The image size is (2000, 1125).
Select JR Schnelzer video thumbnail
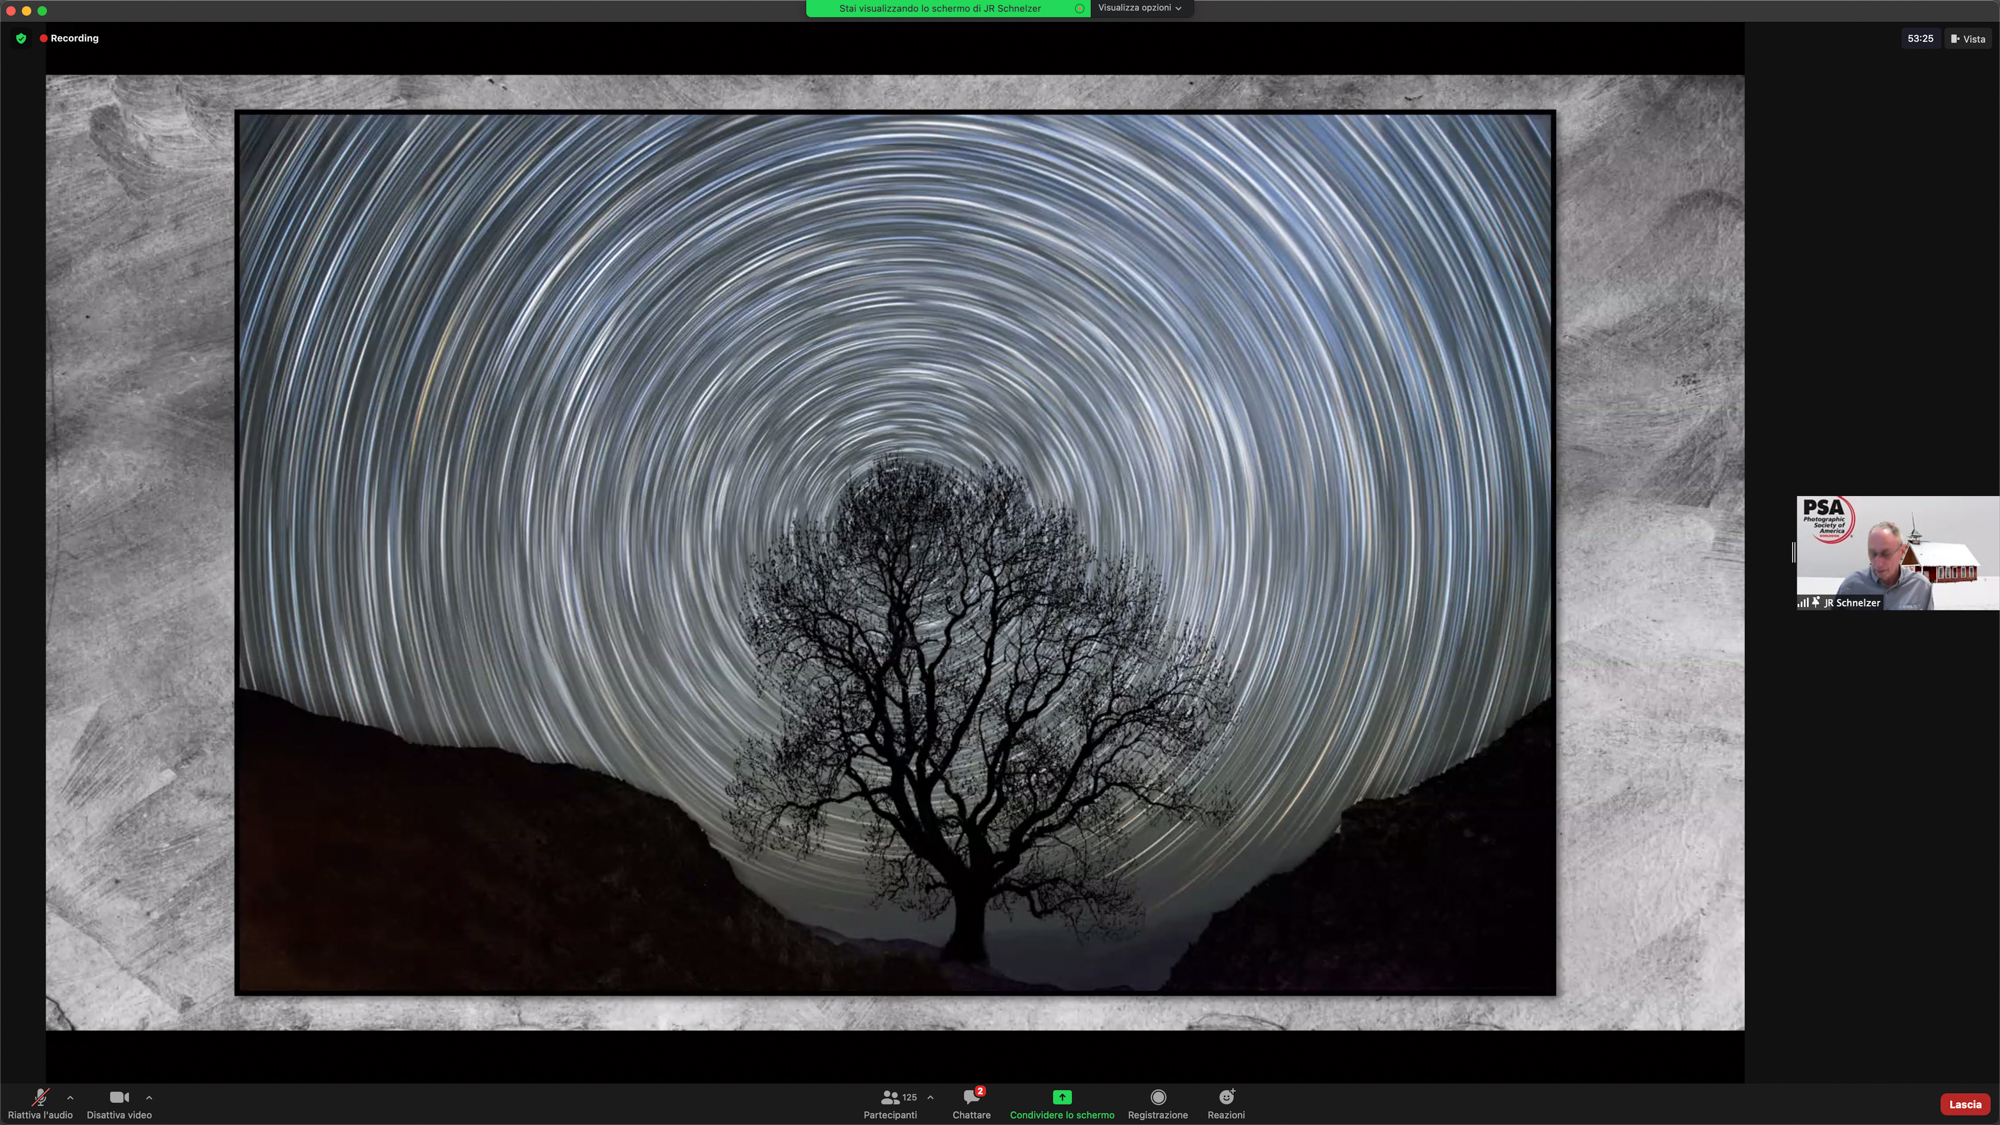[1897, 553]
